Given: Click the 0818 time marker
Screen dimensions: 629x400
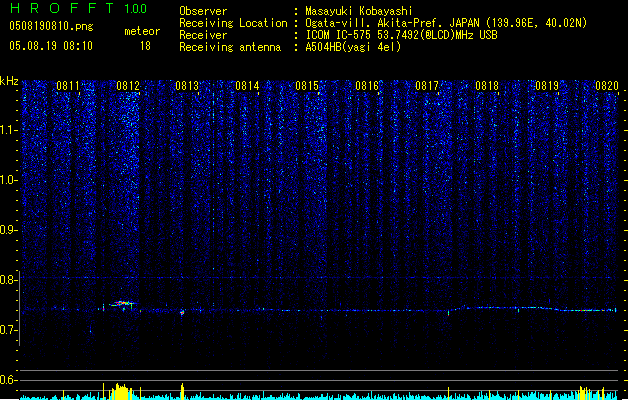Looking at the screenshot, I should click(x=487, y=86).
